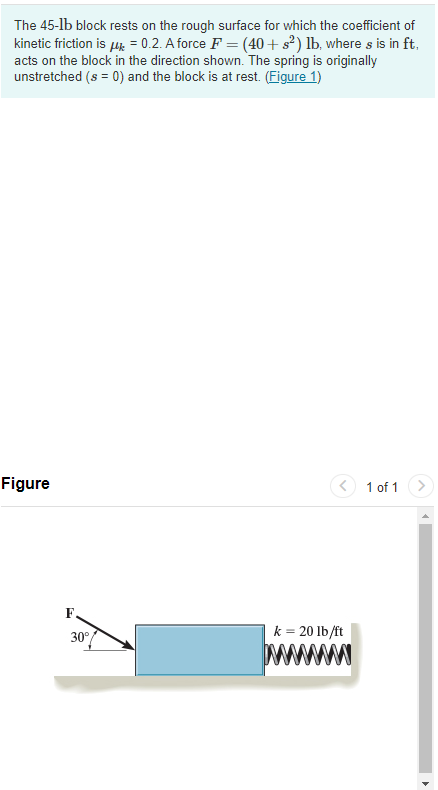
Task: Click the spring coil in the figure
Action: 307,652
